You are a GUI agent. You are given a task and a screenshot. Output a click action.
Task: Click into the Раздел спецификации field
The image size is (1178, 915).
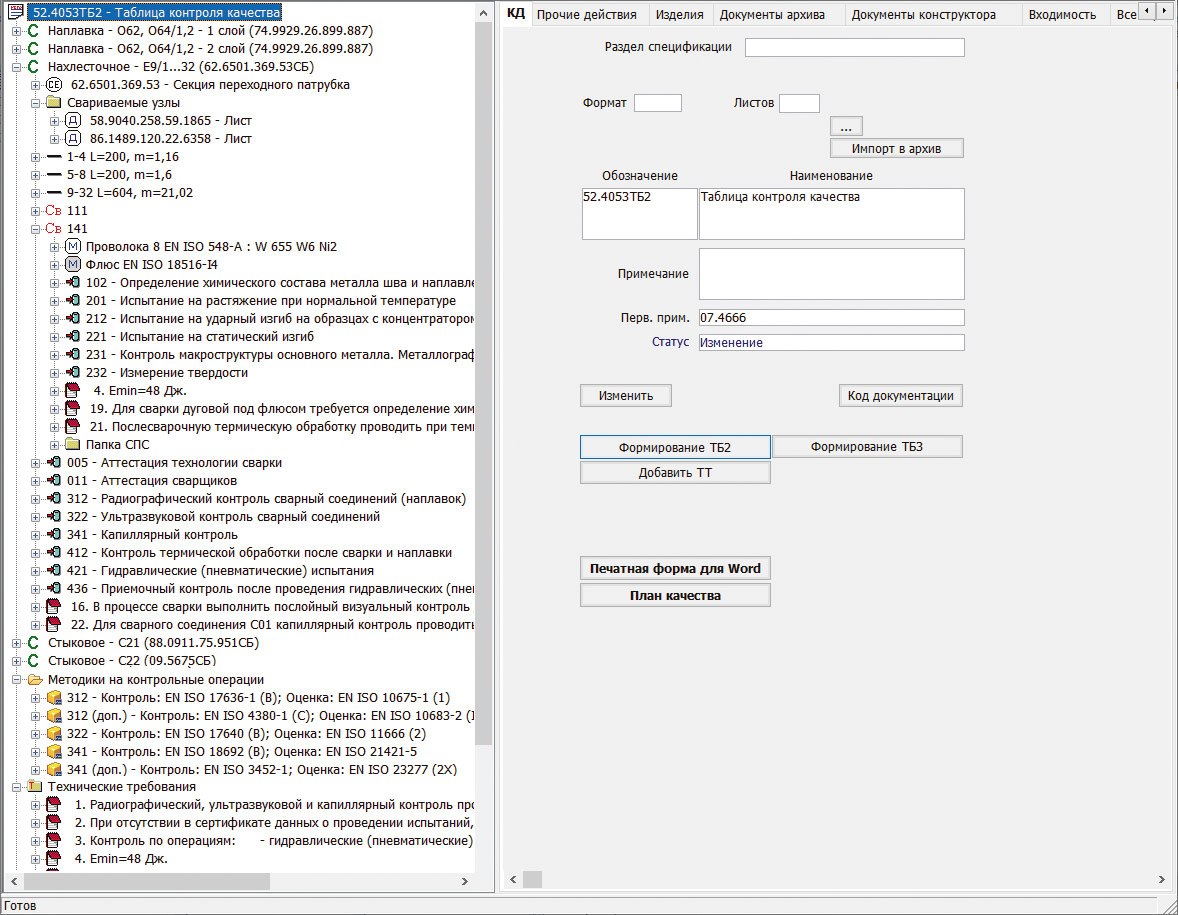pos(854,48)
